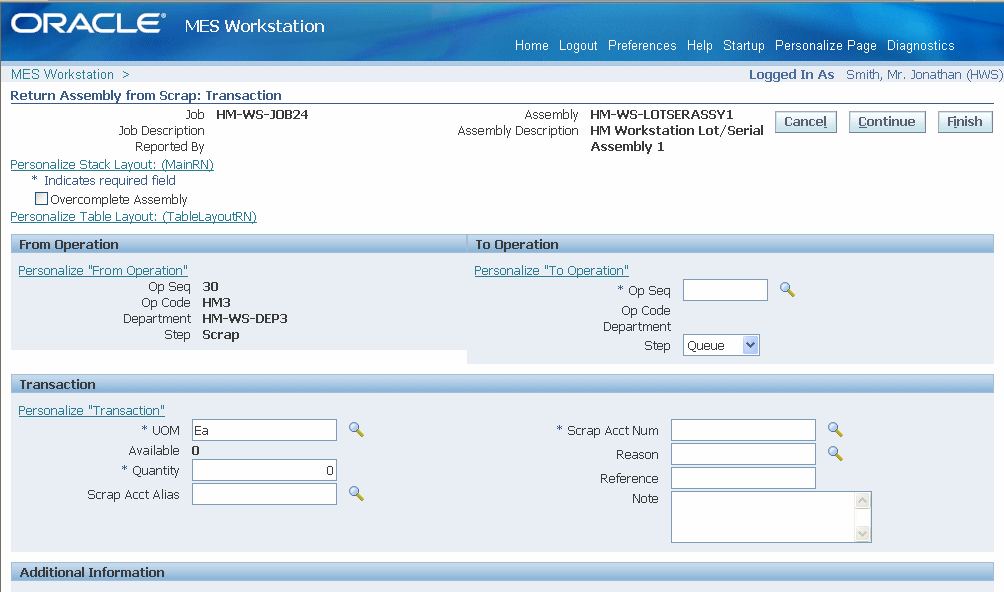Screen dimensions: 1004x592
Task: Open Personalize Stack Layout: (MainRN) link
Action: [112, 164]
